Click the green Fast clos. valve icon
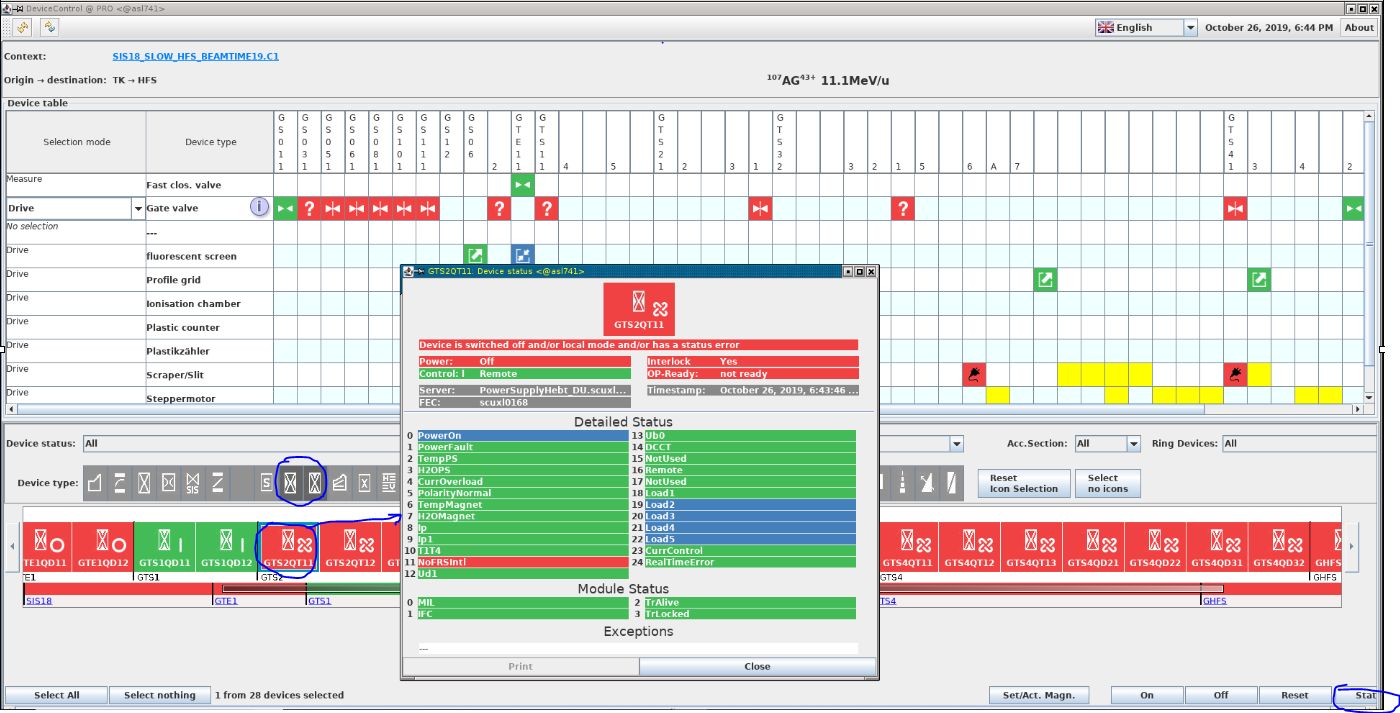 click(x=523, y=185)
